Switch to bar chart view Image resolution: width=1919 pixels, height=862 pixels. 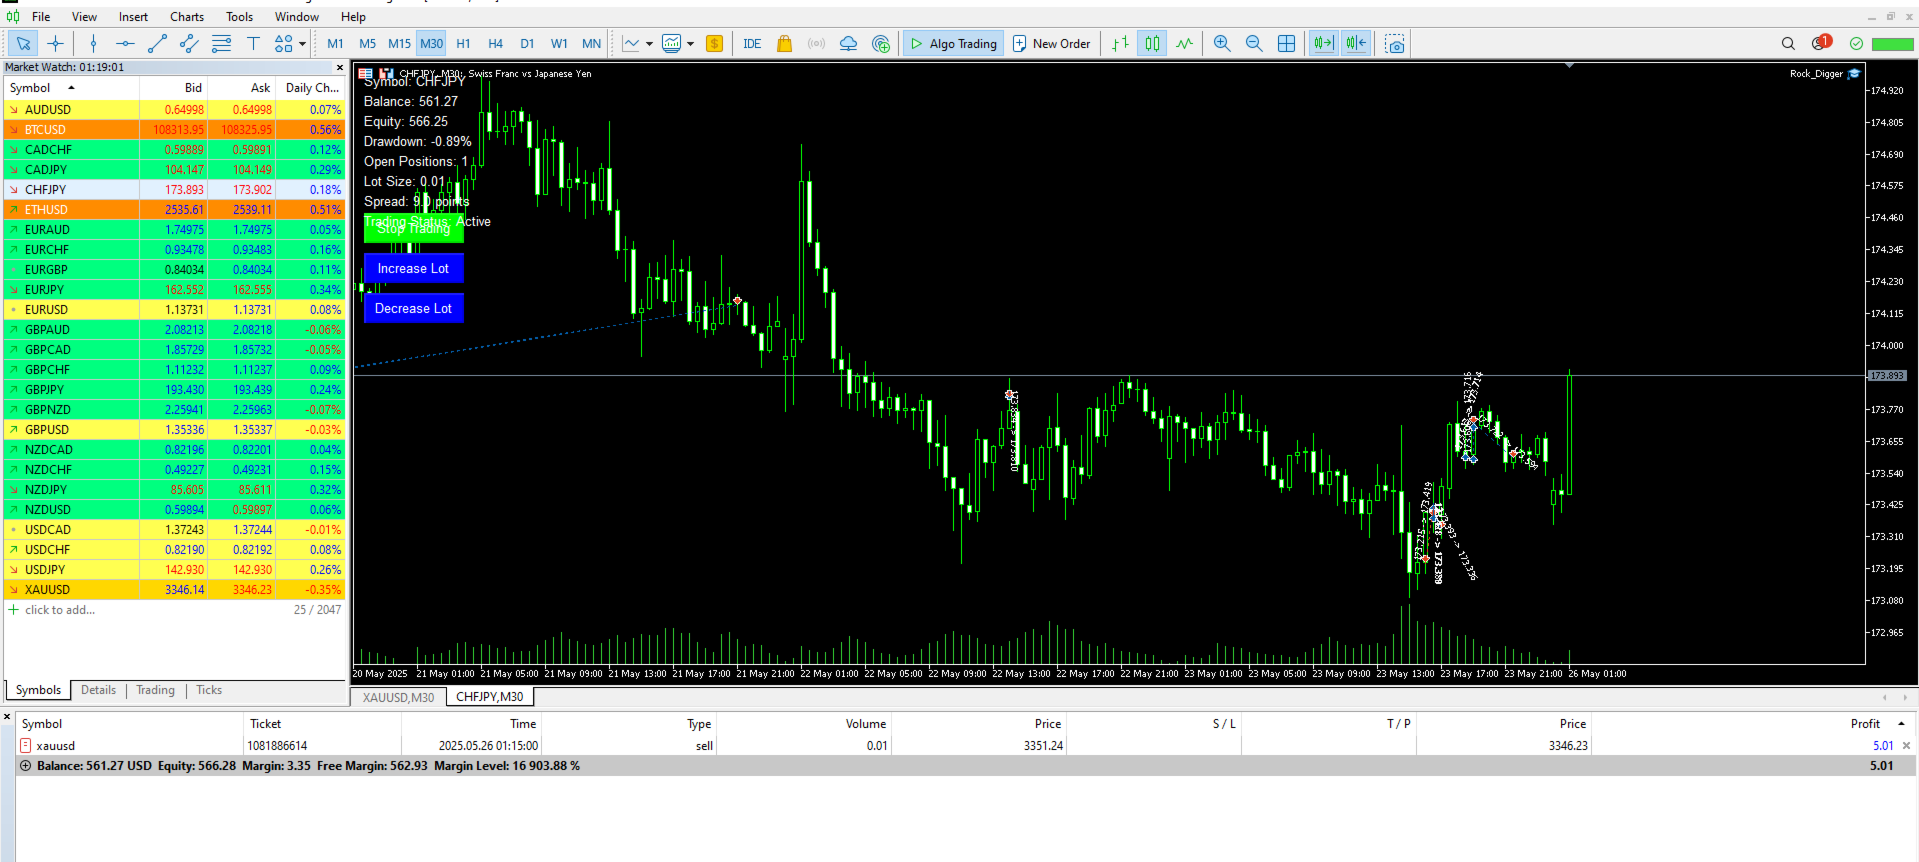point(1120,43)
